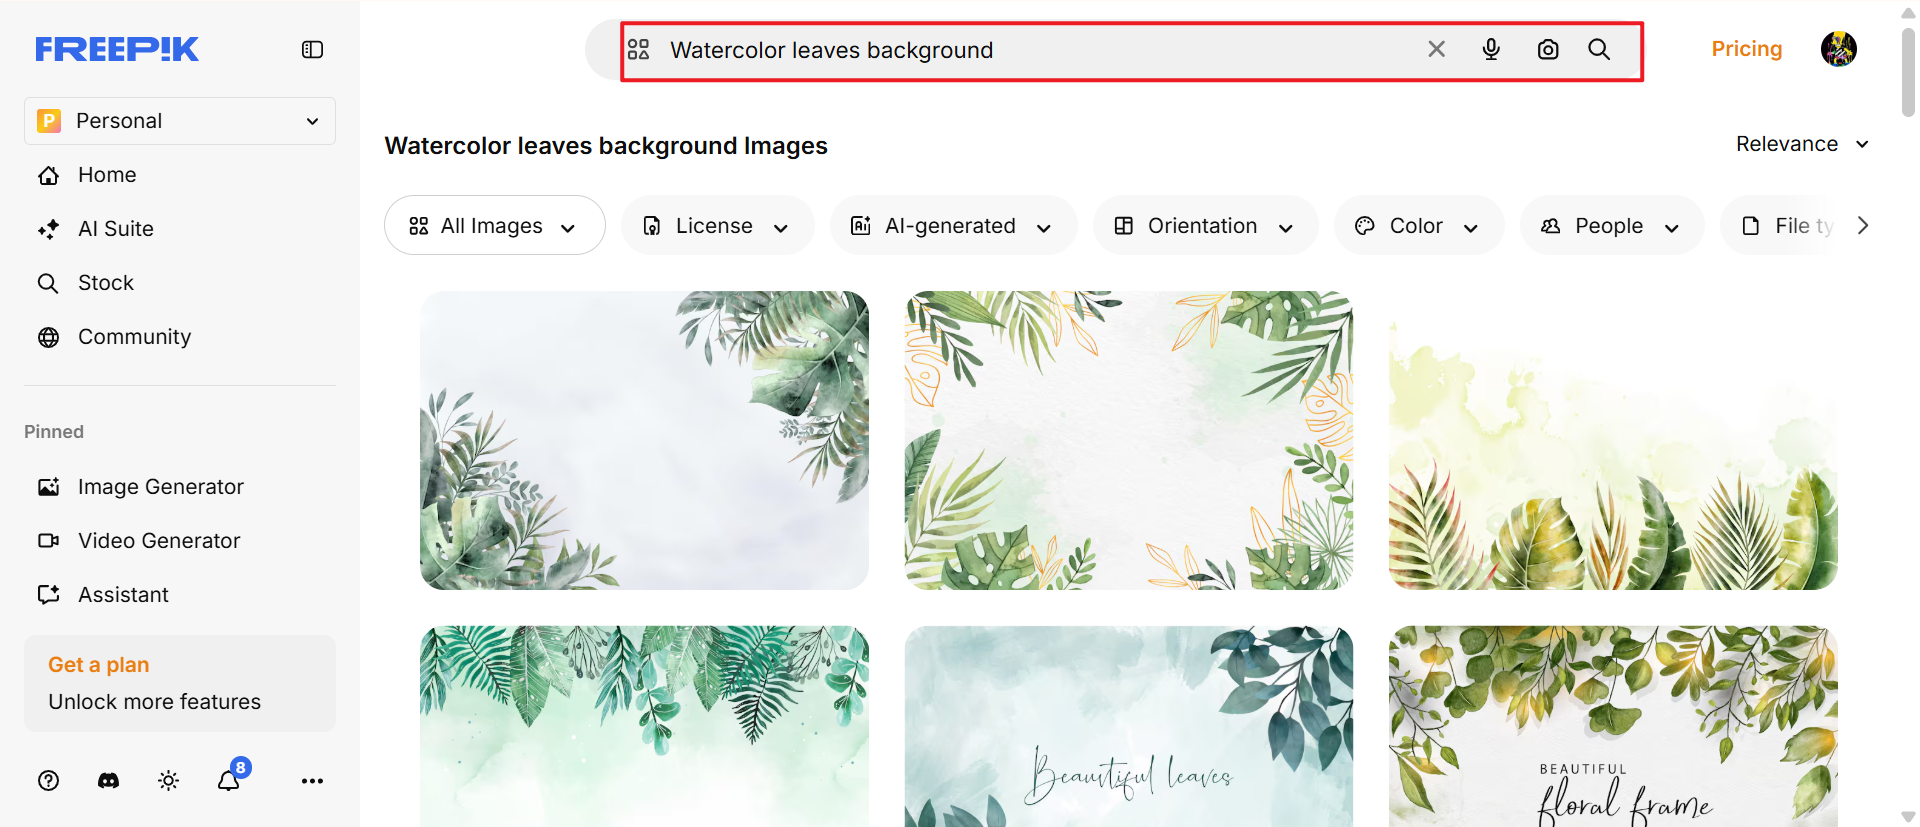Open Beautiful leaves thumbnail

tap(1129, 727)
